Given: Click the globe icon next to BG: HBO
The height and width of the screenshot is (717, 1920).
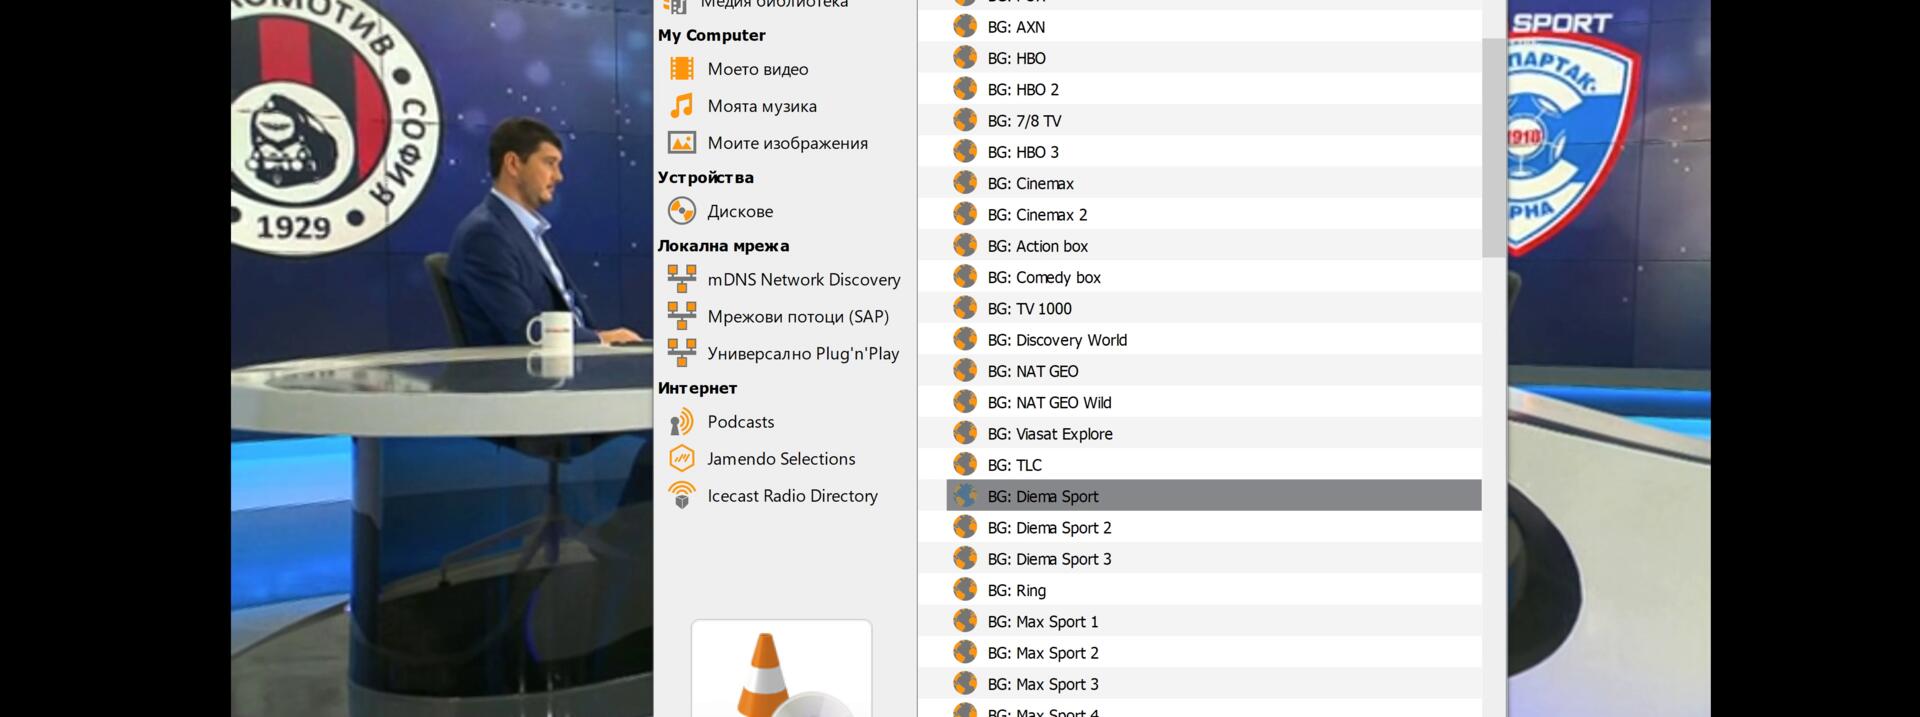Looking at the screenshot, I should coord(965,58).
